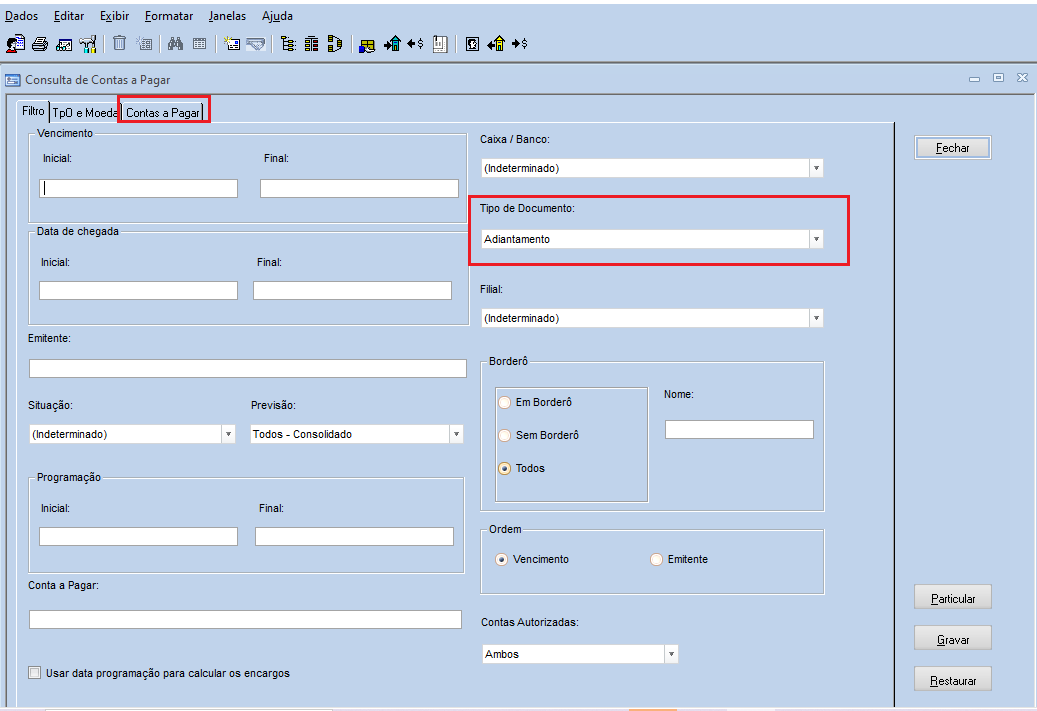Click the yellow bracket grouping icon
The width and height of the screenshot is (1037, 711).
tap(335, 44)
